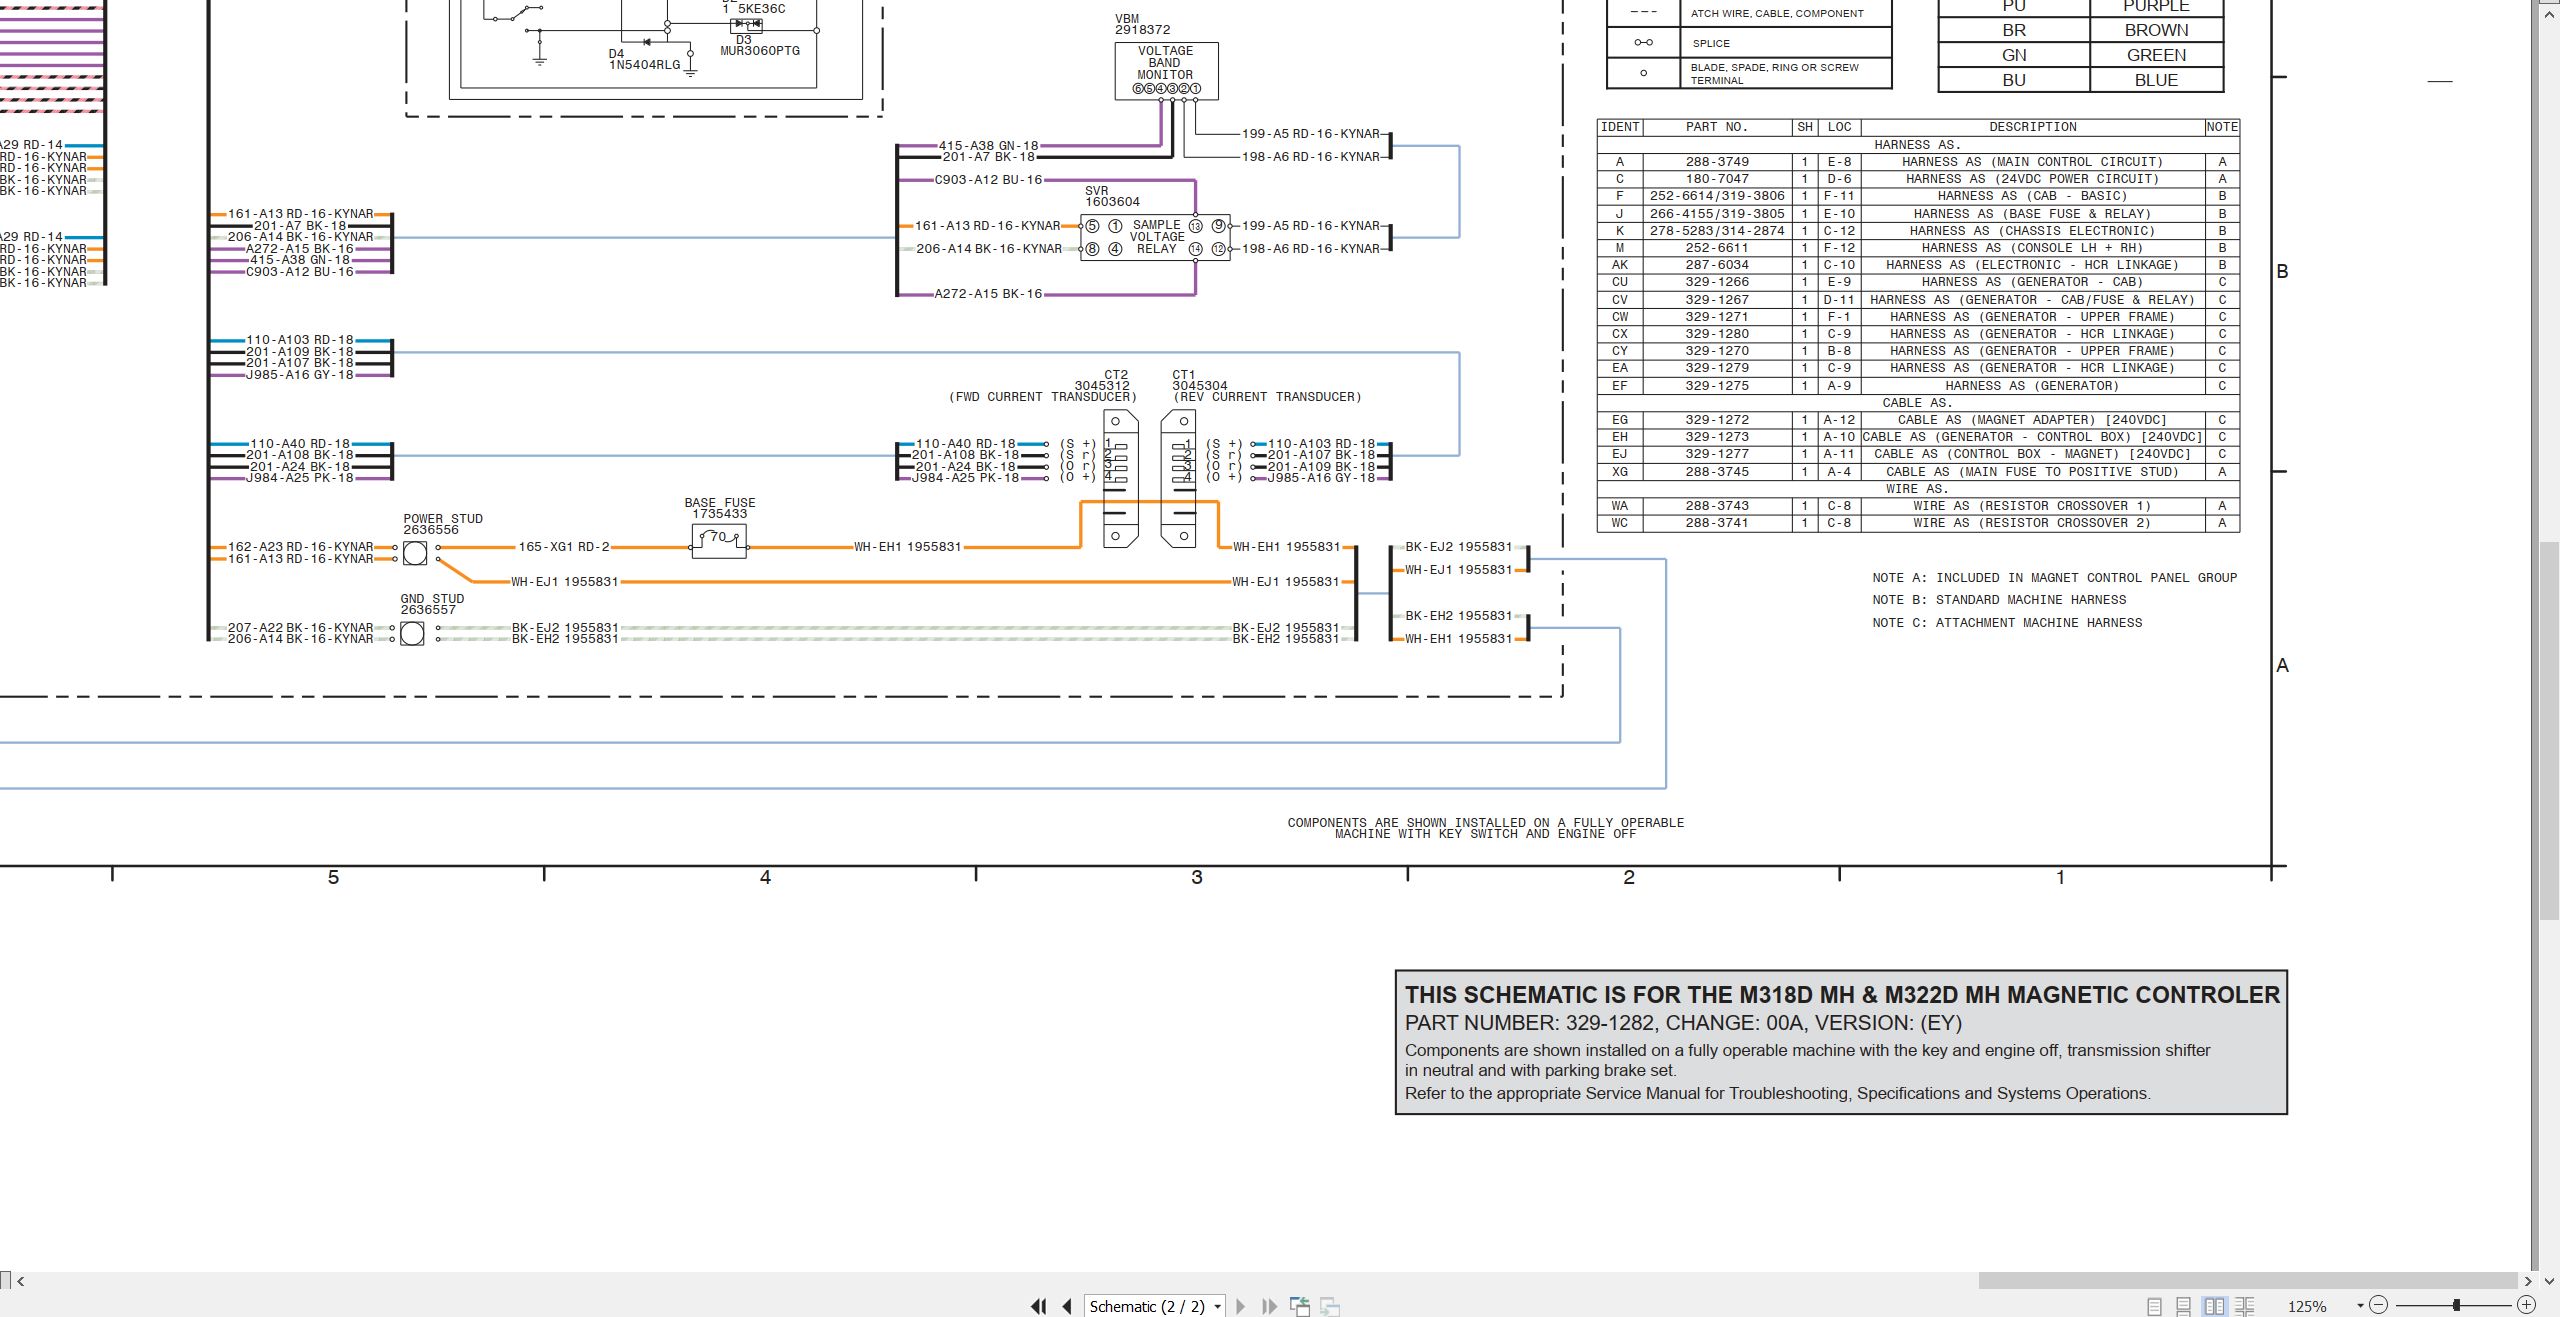Click the VOLTAGE BAND MONITOR component
This screenshot has height=1317, width=2560.
1166,71
